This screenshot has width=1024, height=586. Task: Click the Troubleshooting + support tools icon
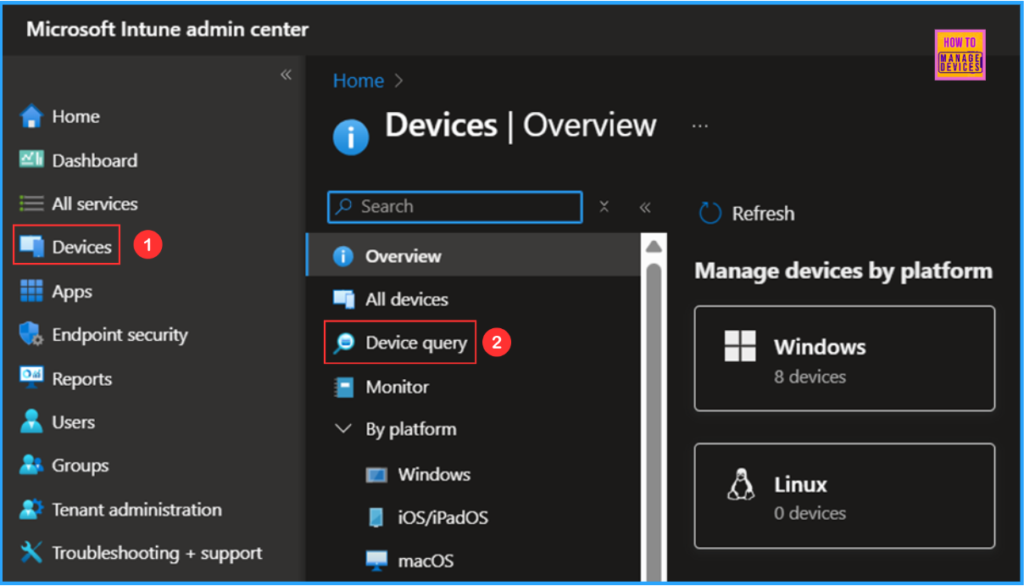tap(31, 552)
